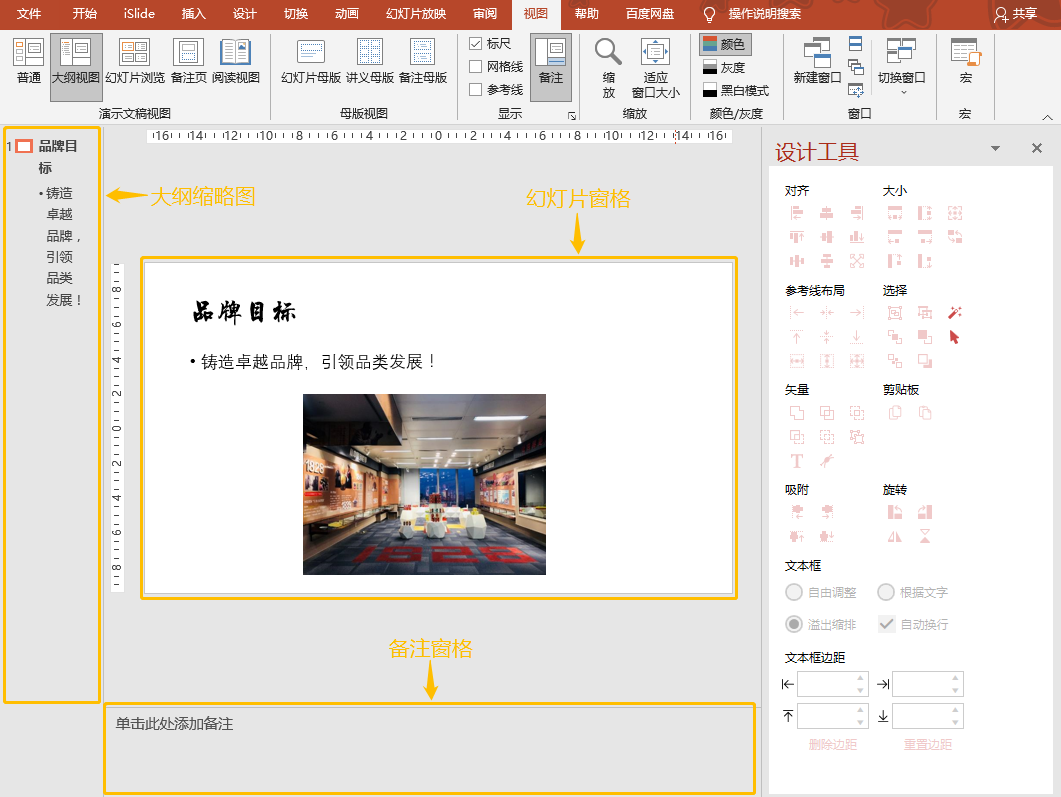Click the union shapes icon under 矢量
The width and height of the screenshot is (1061, 797).
[797, 413]
